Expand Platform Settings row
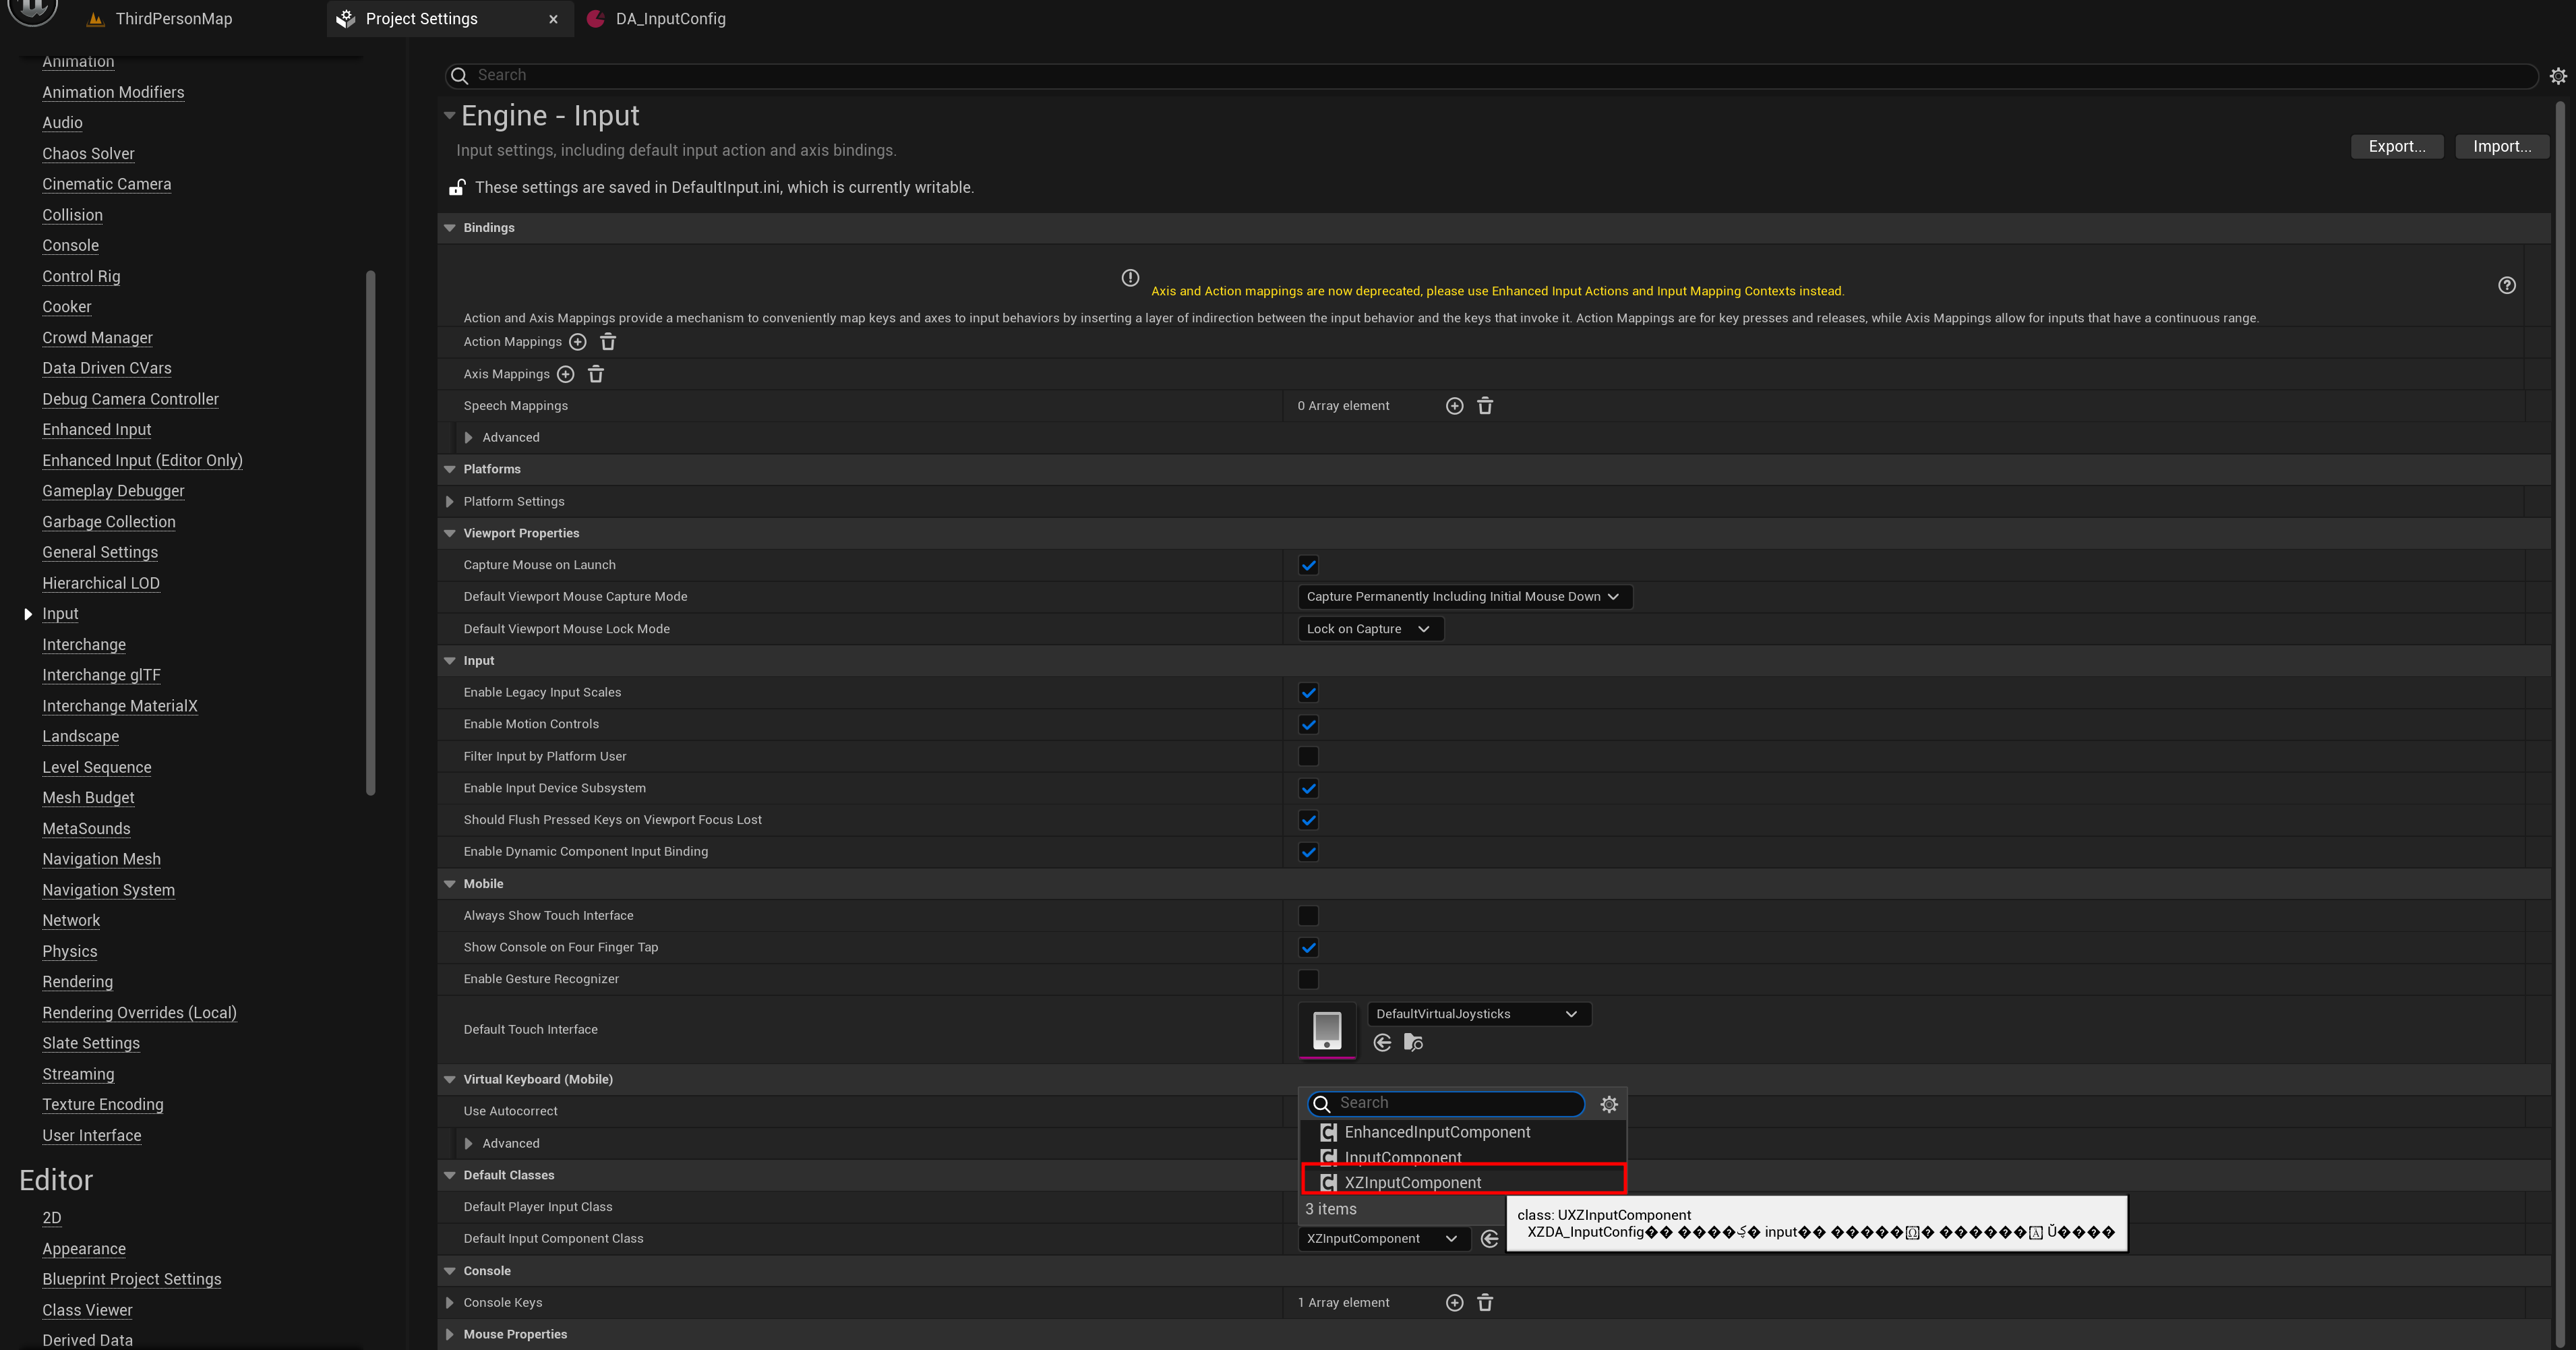 click(450, 502)
